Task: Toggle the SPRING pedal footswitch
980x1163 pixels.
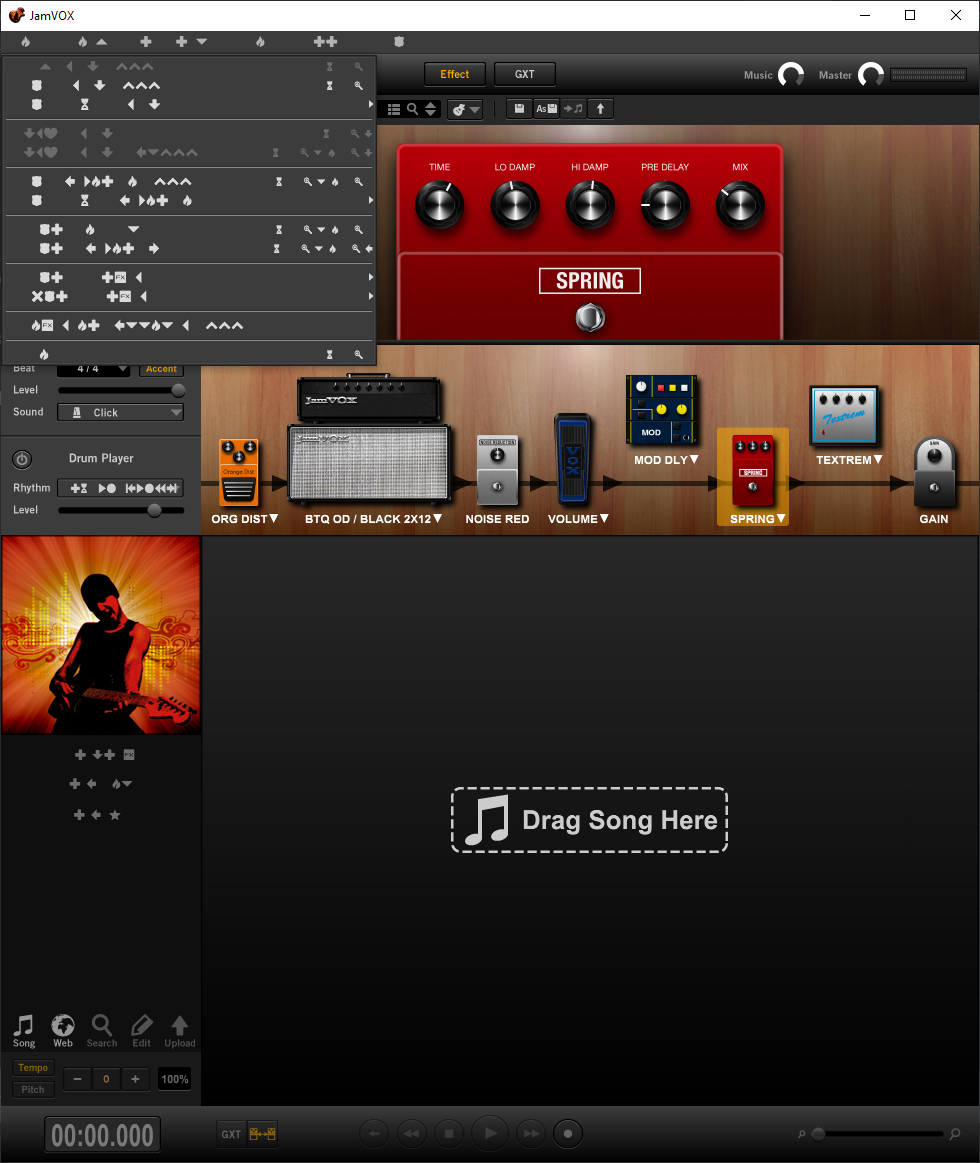Action: 590,317
